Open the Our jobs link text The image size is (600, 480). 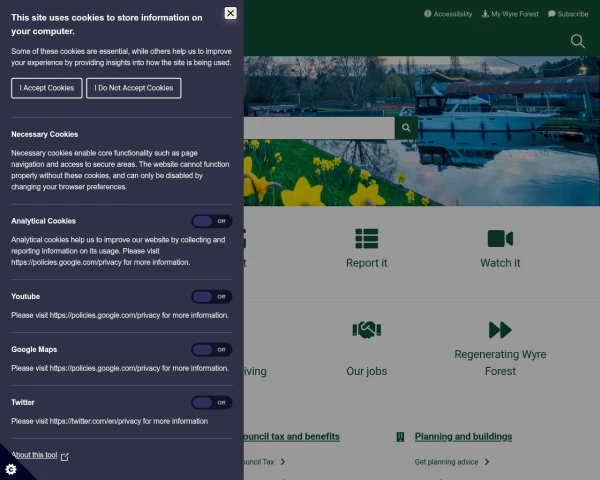pos(367,371)
